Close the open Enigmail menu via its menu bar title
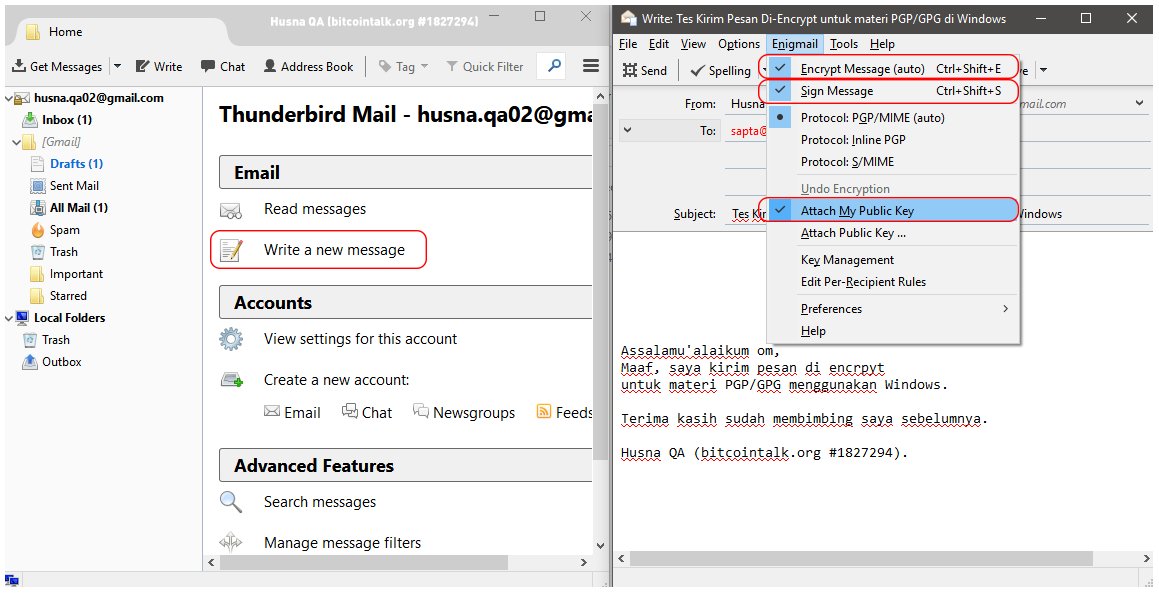 click(795, 44)
